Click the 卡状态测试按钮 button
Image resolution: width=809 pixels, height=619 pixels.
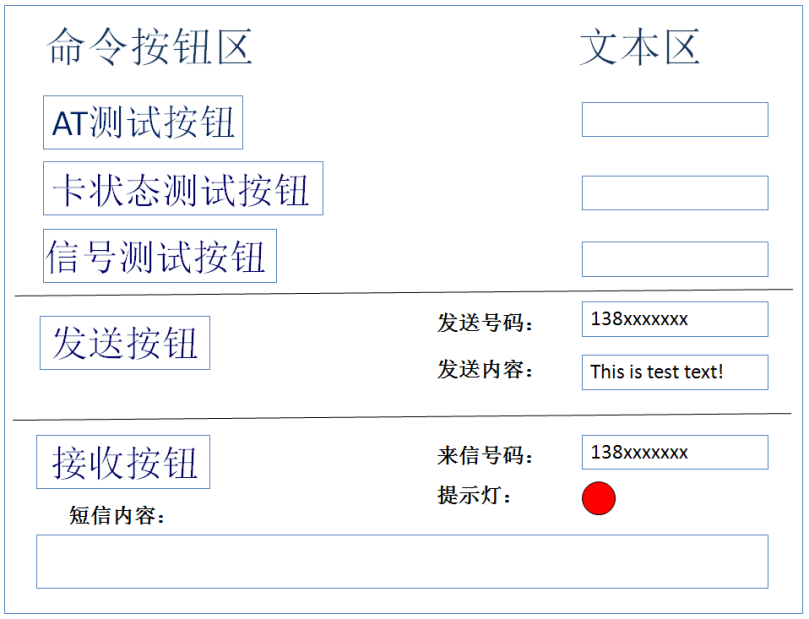pyautogui.click(x=183, y=188)
